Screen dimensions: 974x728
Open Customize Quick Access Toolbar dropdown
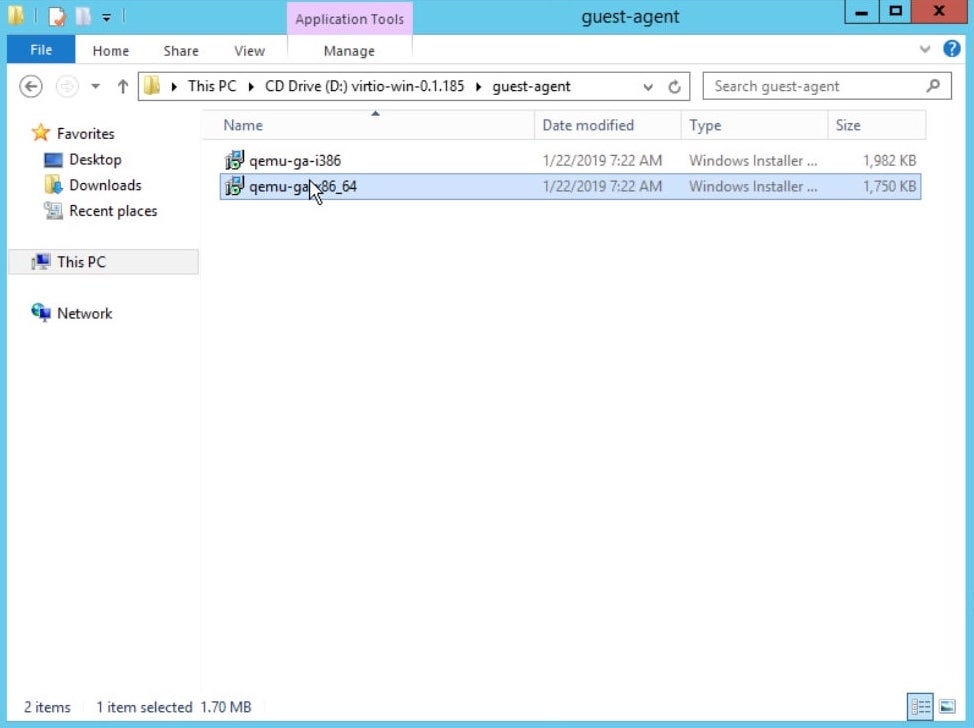point(106,17)
